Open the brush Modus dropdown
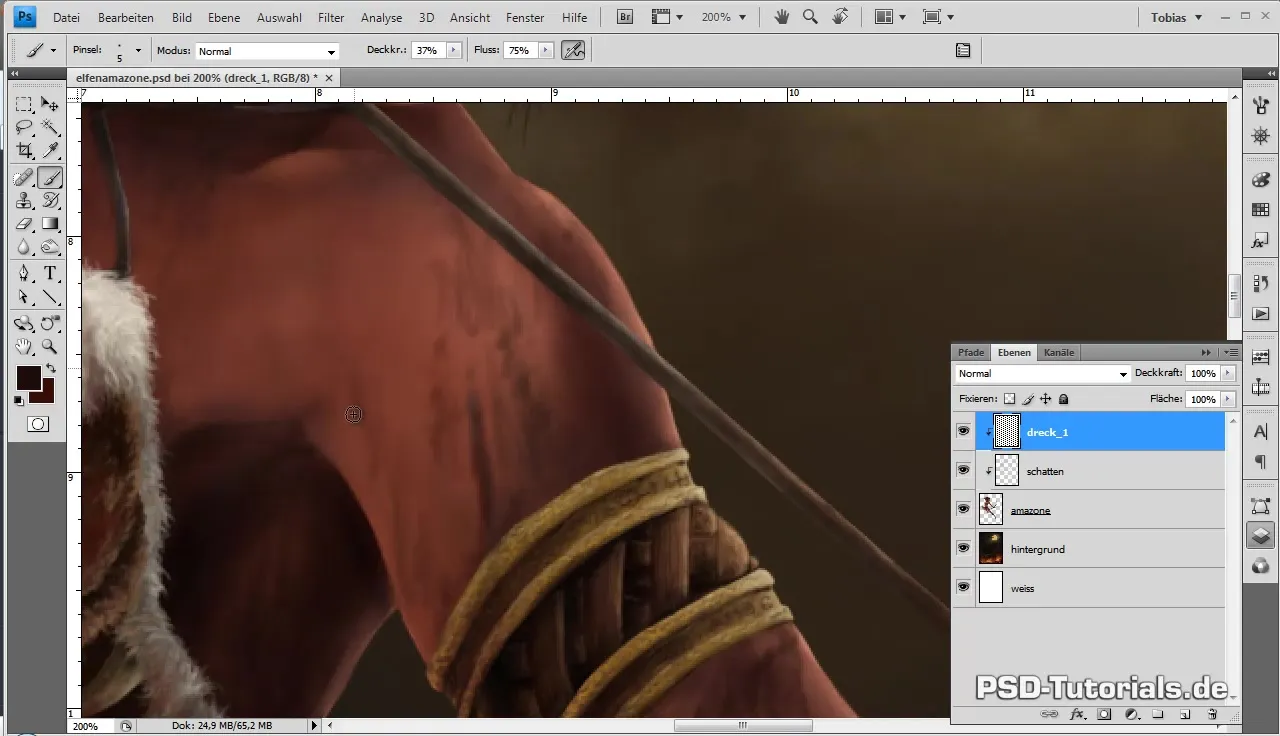 point(267,51)
